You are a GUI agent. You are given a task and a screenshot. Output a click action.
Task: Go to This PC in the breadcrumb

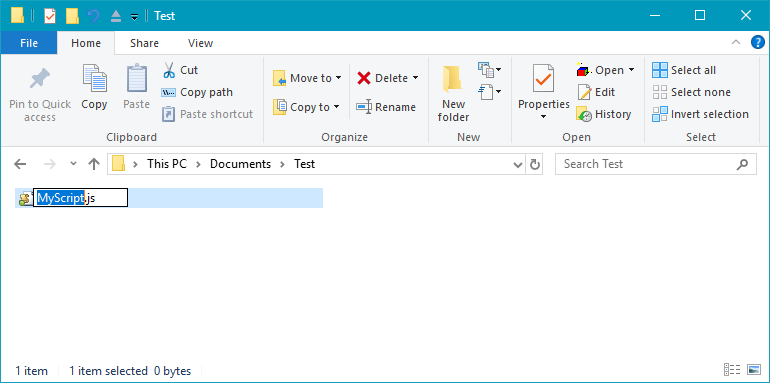(x=167, y=164)
